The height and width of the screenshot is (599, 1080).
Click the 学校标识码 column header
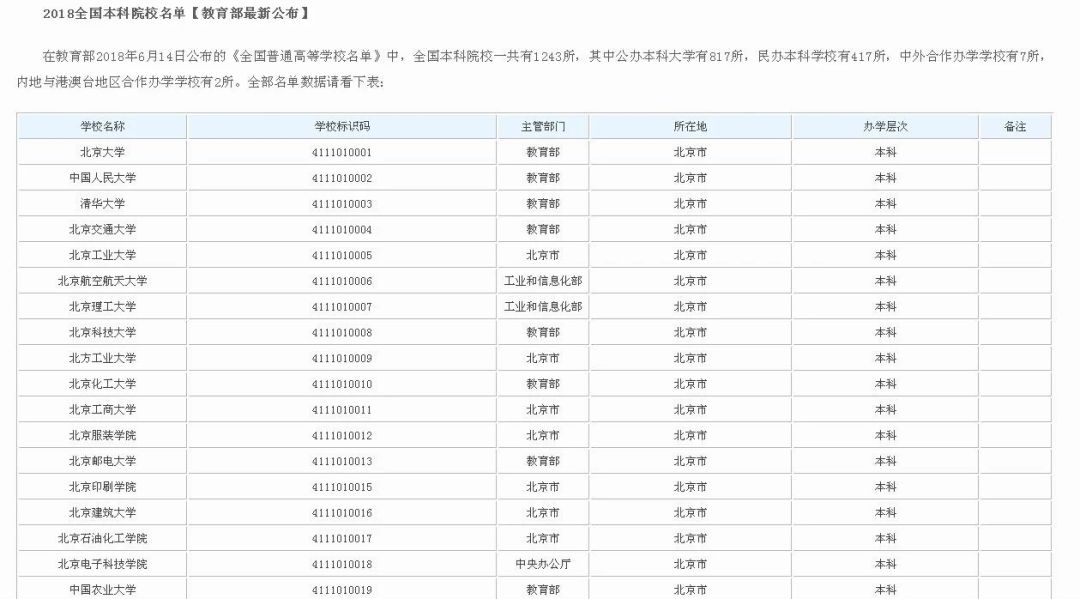coord(342,127)
